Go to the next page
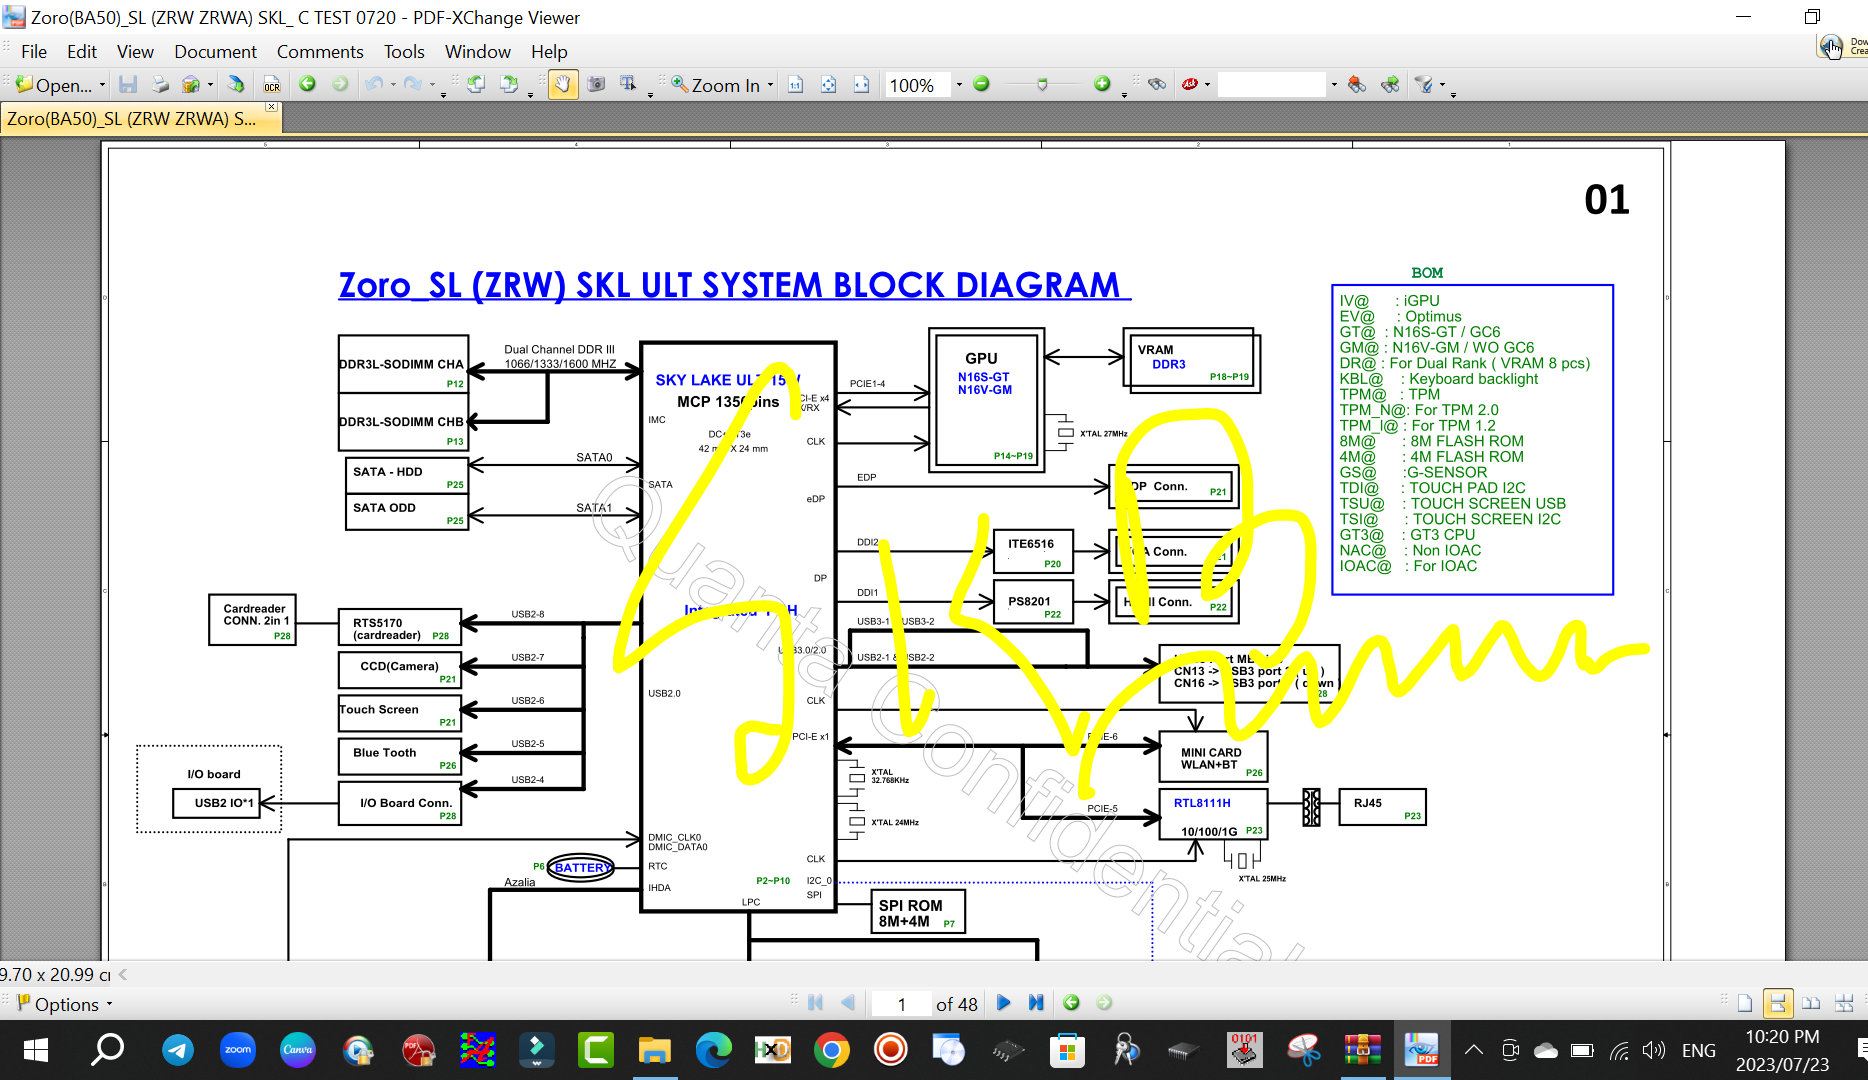 (x=1004, y=1003)
